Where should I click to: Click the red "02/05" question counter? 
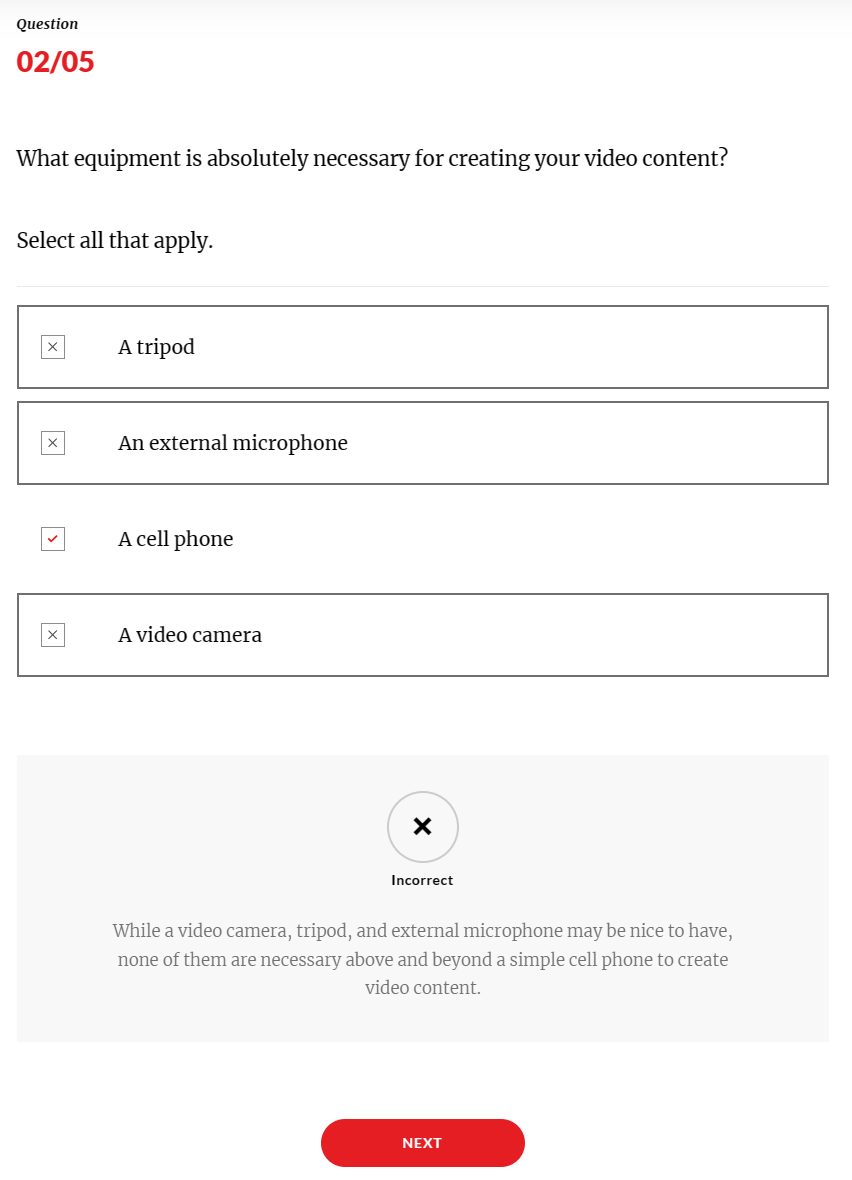[x=56, y=62]
